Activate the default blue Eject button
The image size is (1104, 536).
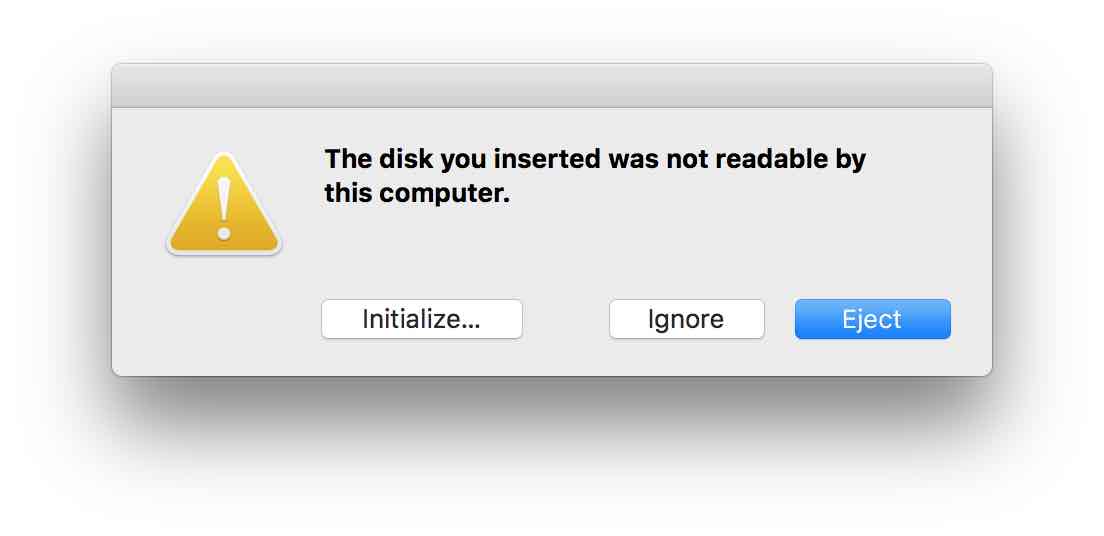coord(872,319)
